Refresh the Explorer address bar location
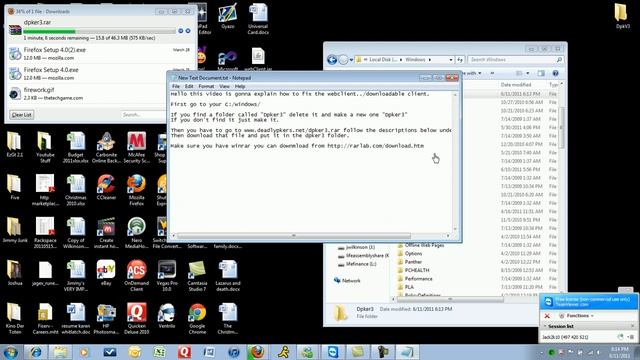 pyautogui.click(x=460, y=60)
